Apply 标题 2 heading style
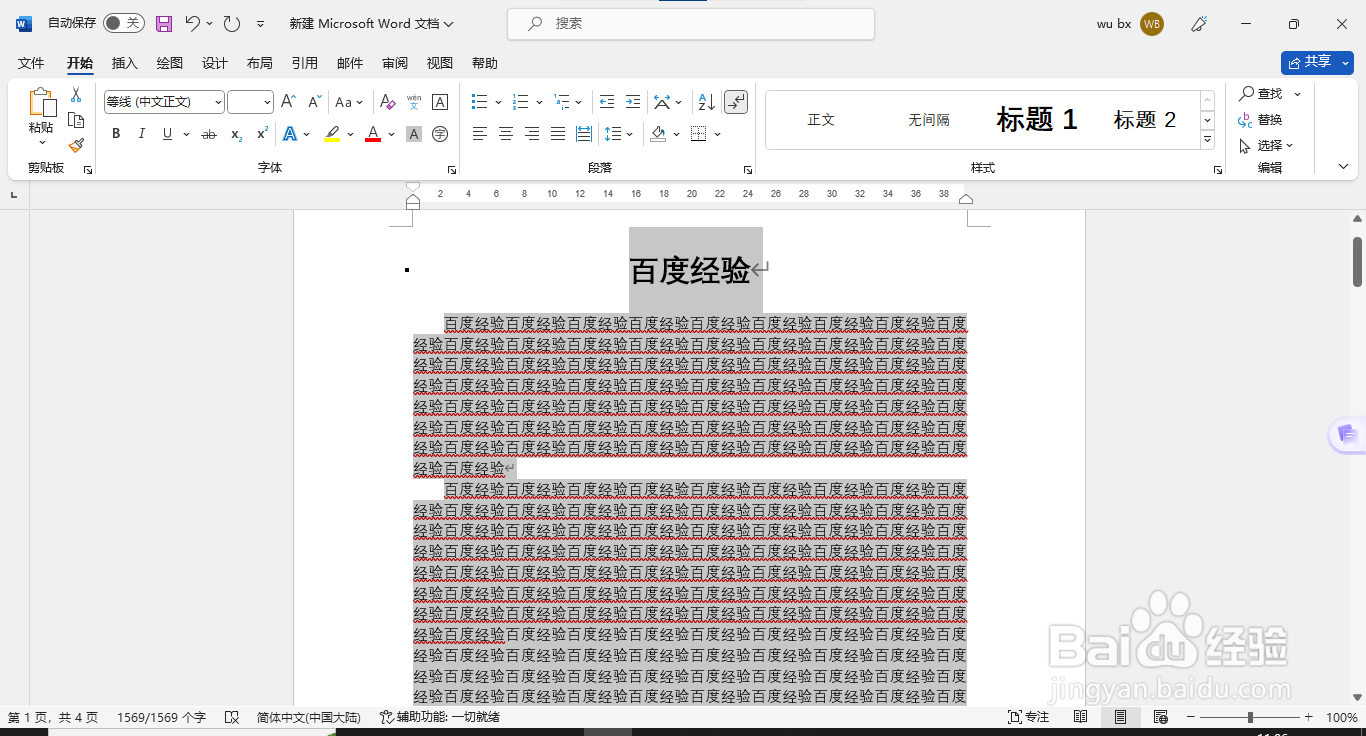The image size is (1366, 736). click(1145, 120)
